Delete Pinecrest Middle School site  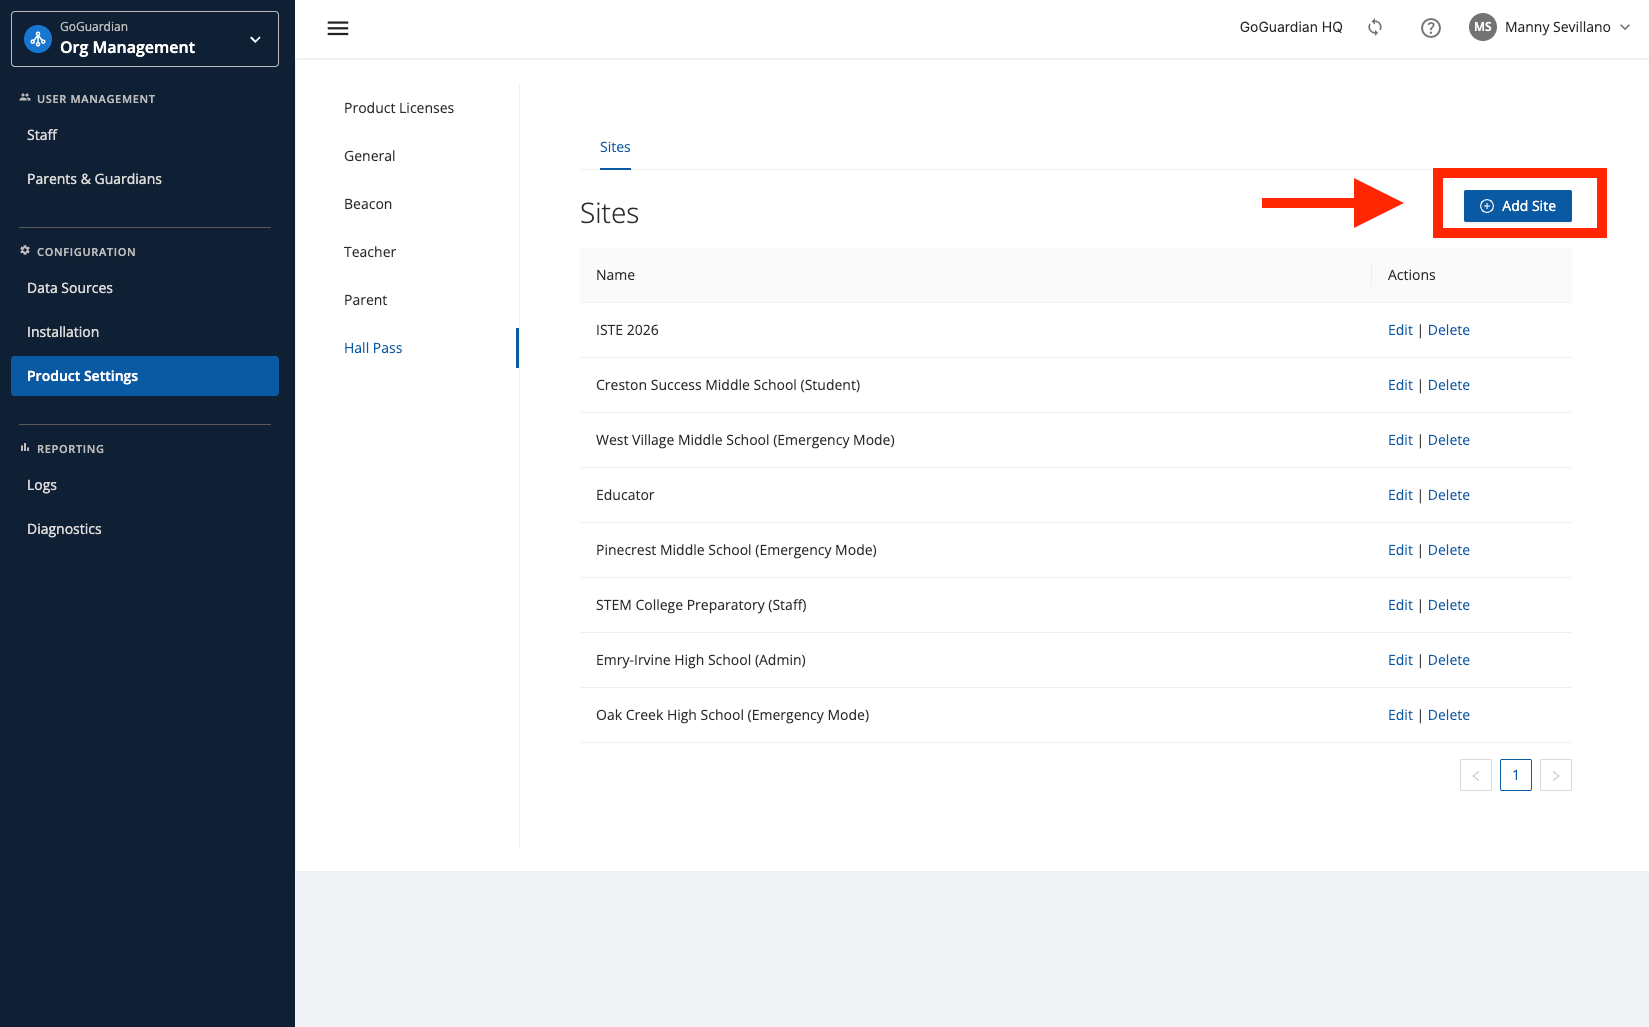tap(1449, 550)
